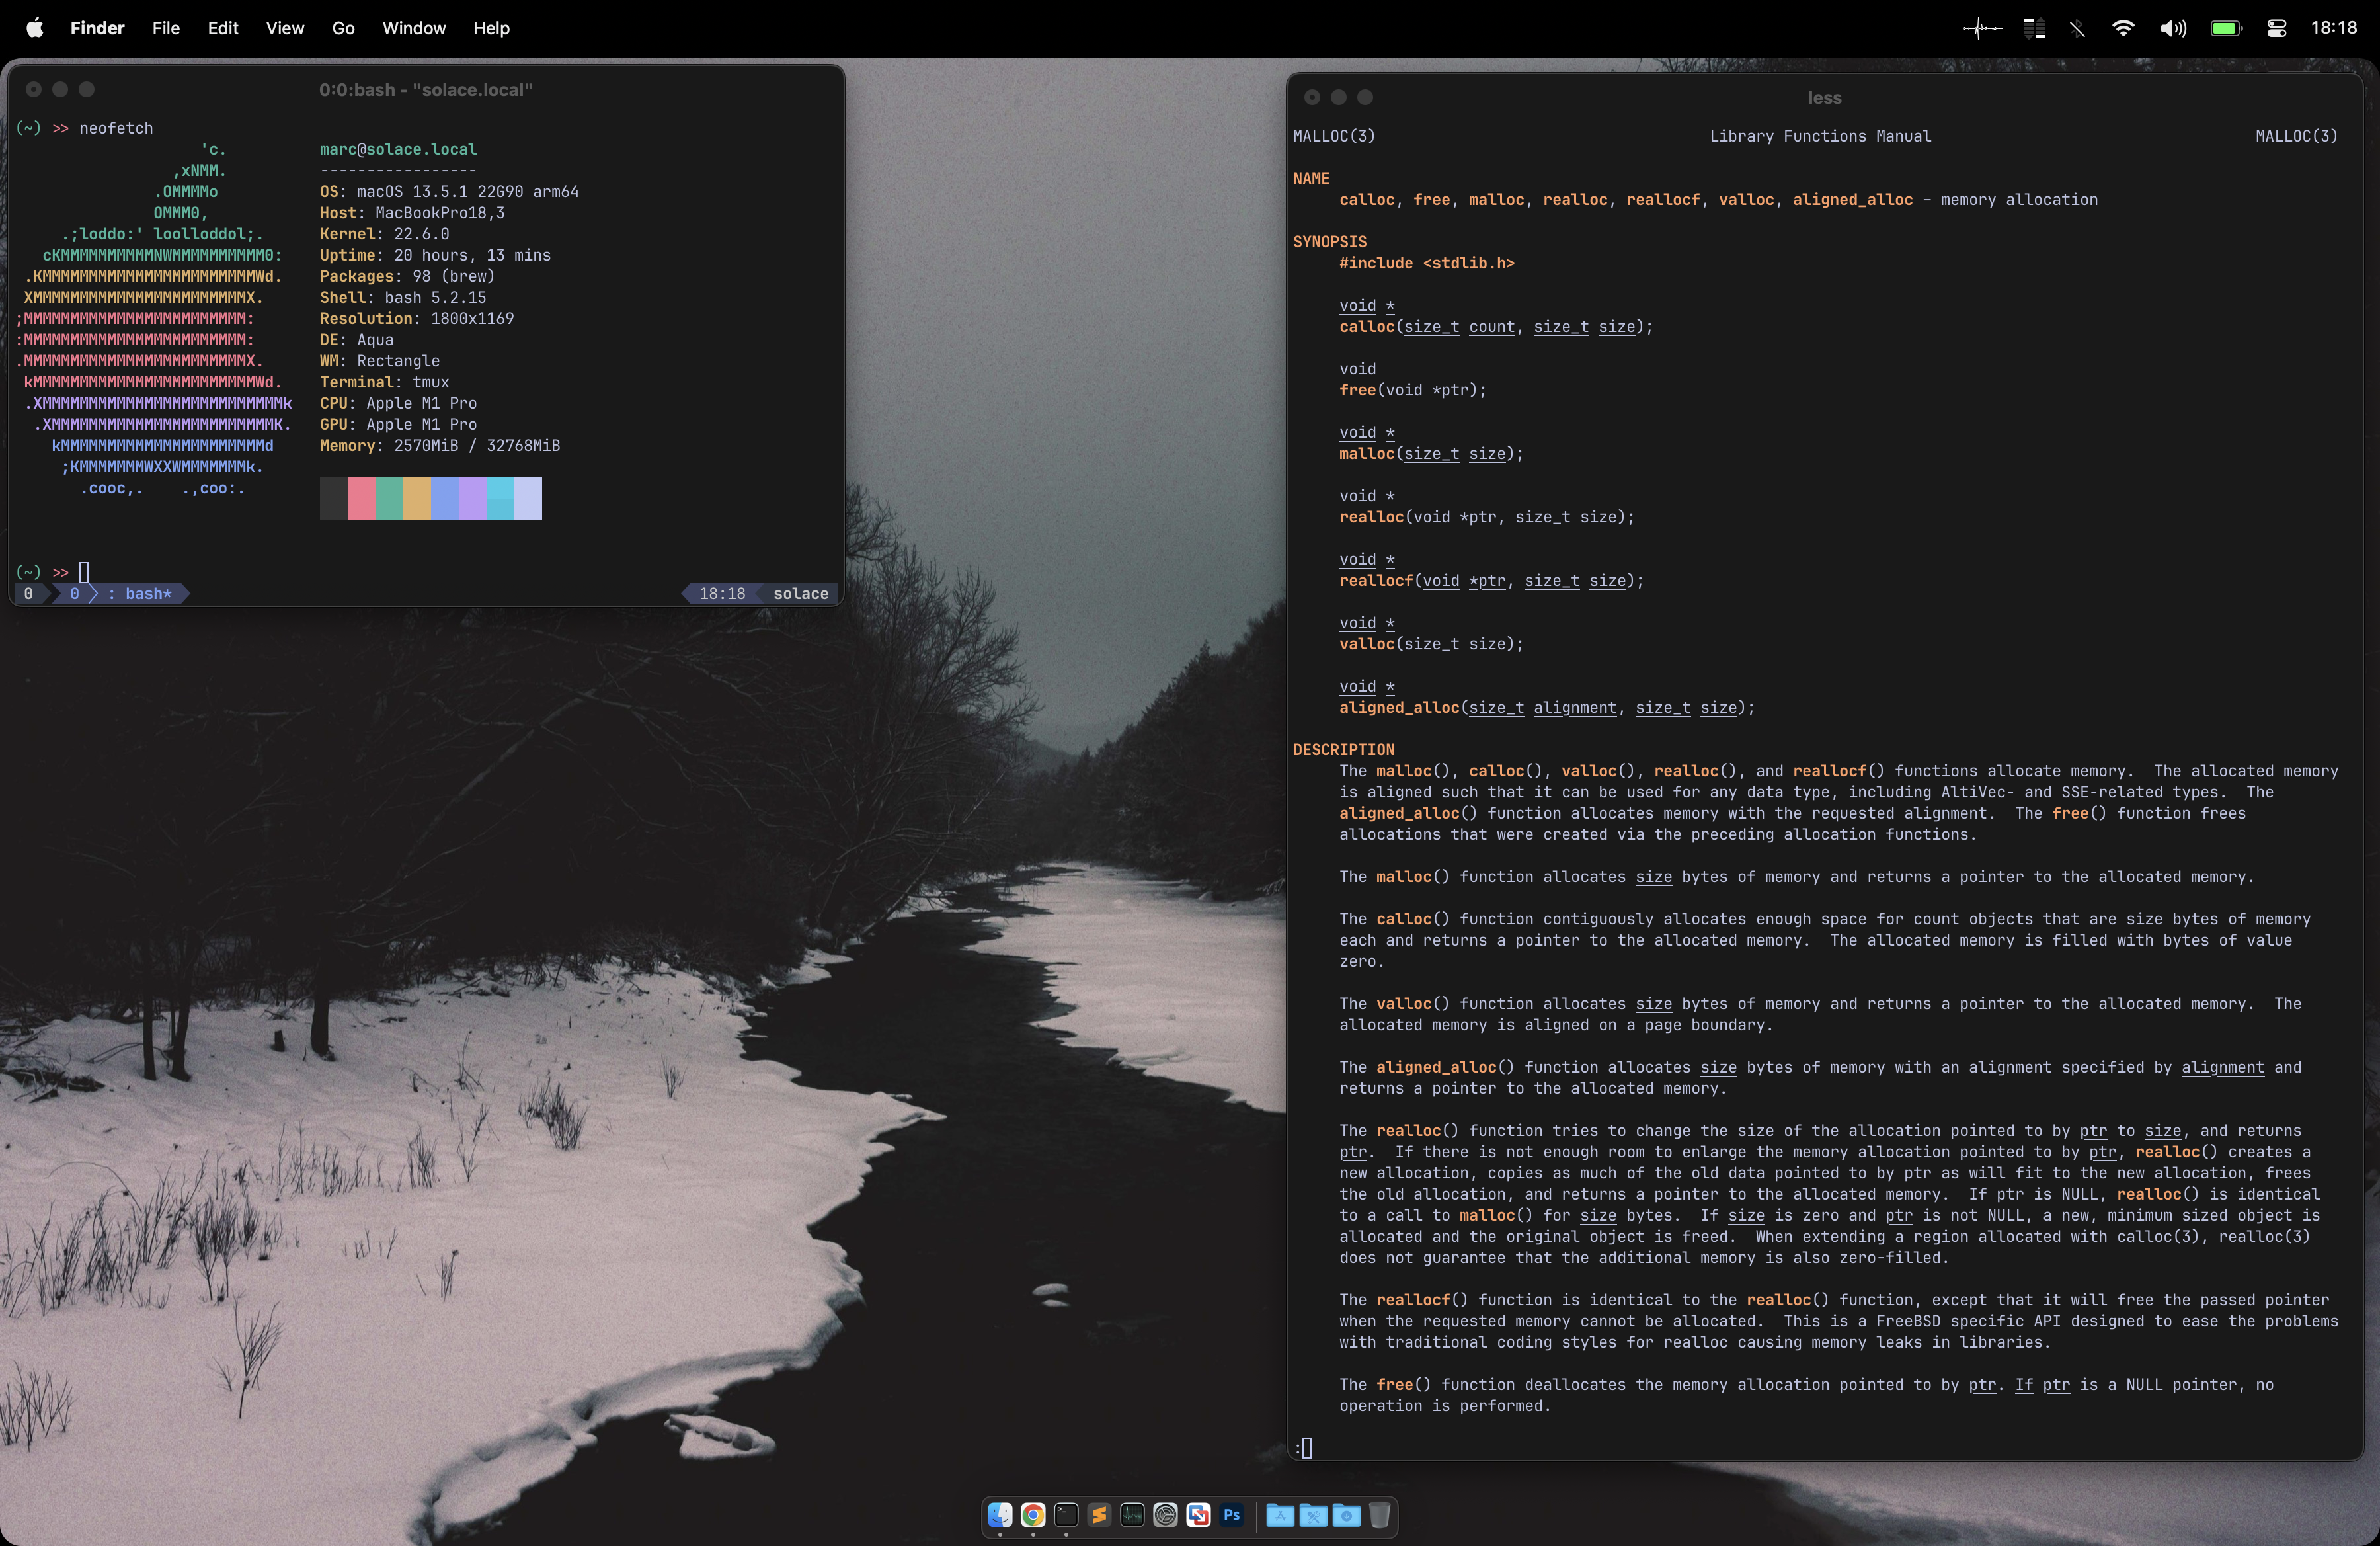Click the Wi-Fi status icon
The image size is (2380, 1546).
[2122, 28]
